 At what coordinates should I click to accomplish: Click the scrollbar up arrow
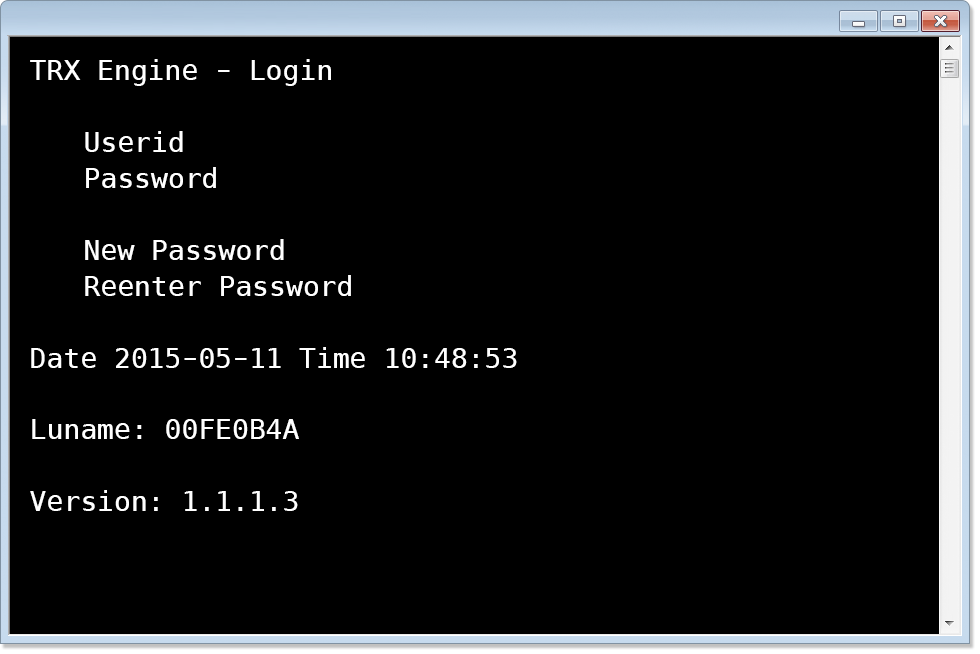pos(947,46)
